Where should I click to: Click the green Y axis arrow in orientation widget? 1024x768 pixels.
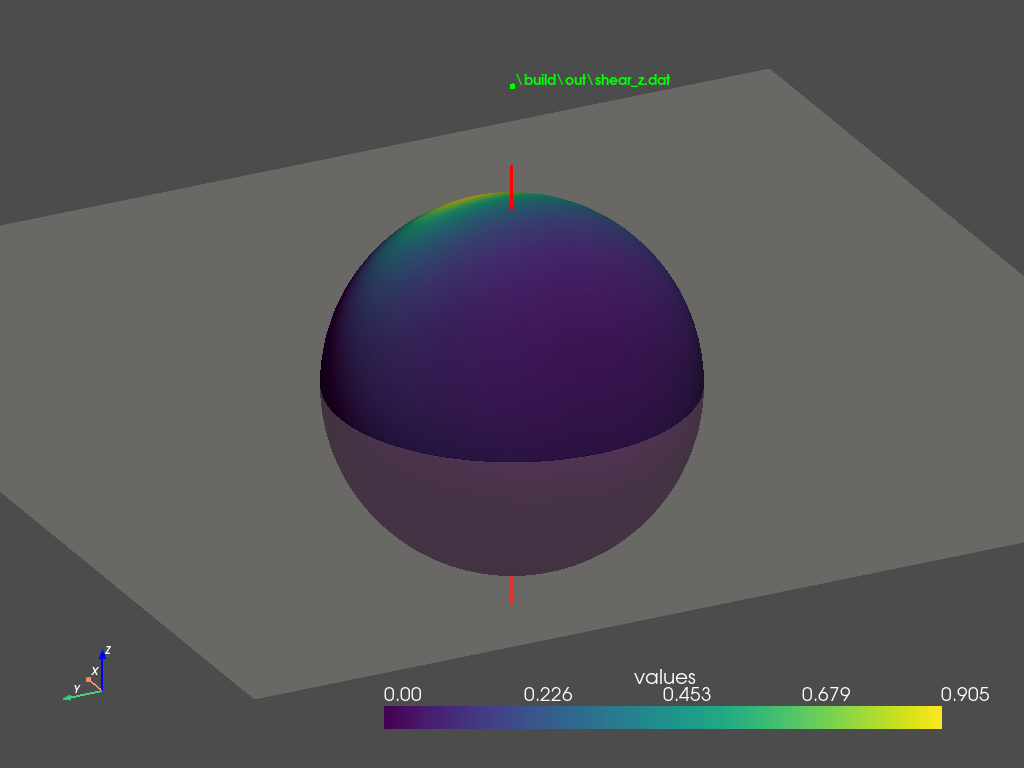[x=78, y=693]
